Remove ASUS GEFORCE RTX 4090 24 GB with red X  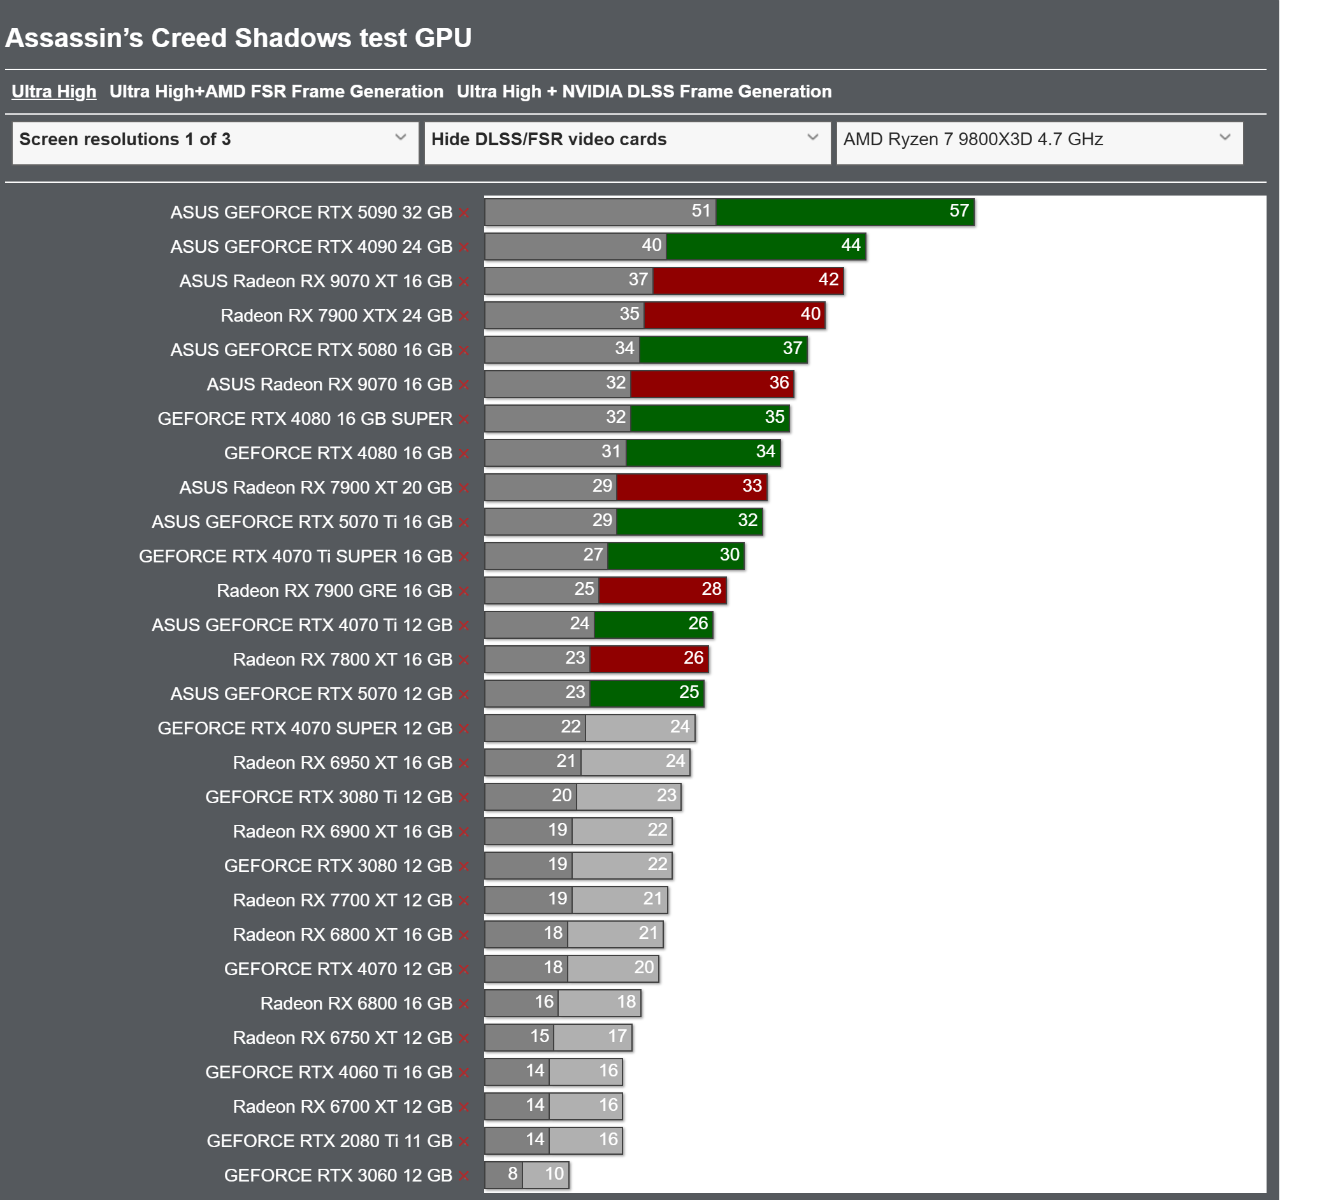click(x=465, y=248)
